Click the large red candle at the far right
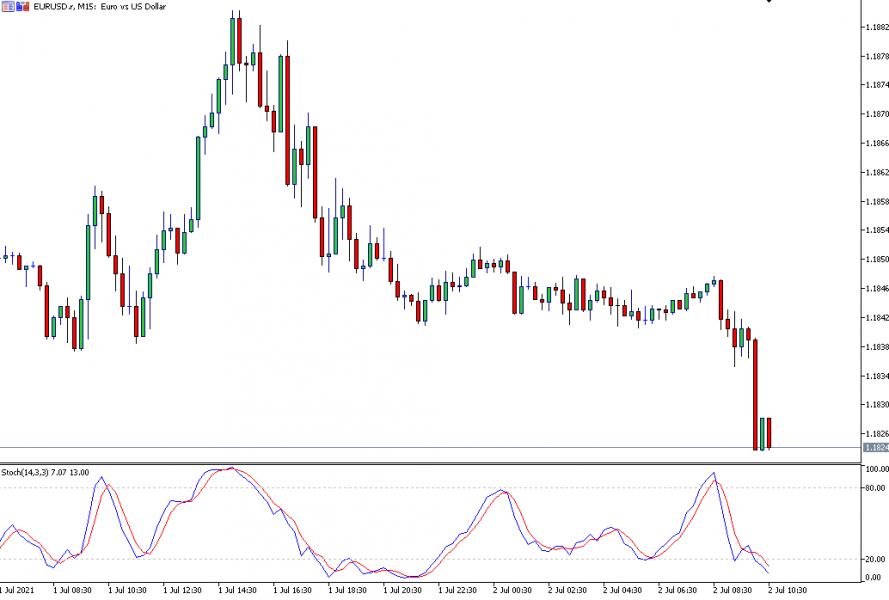The image size is (889, 600). (x=756, y=395)
